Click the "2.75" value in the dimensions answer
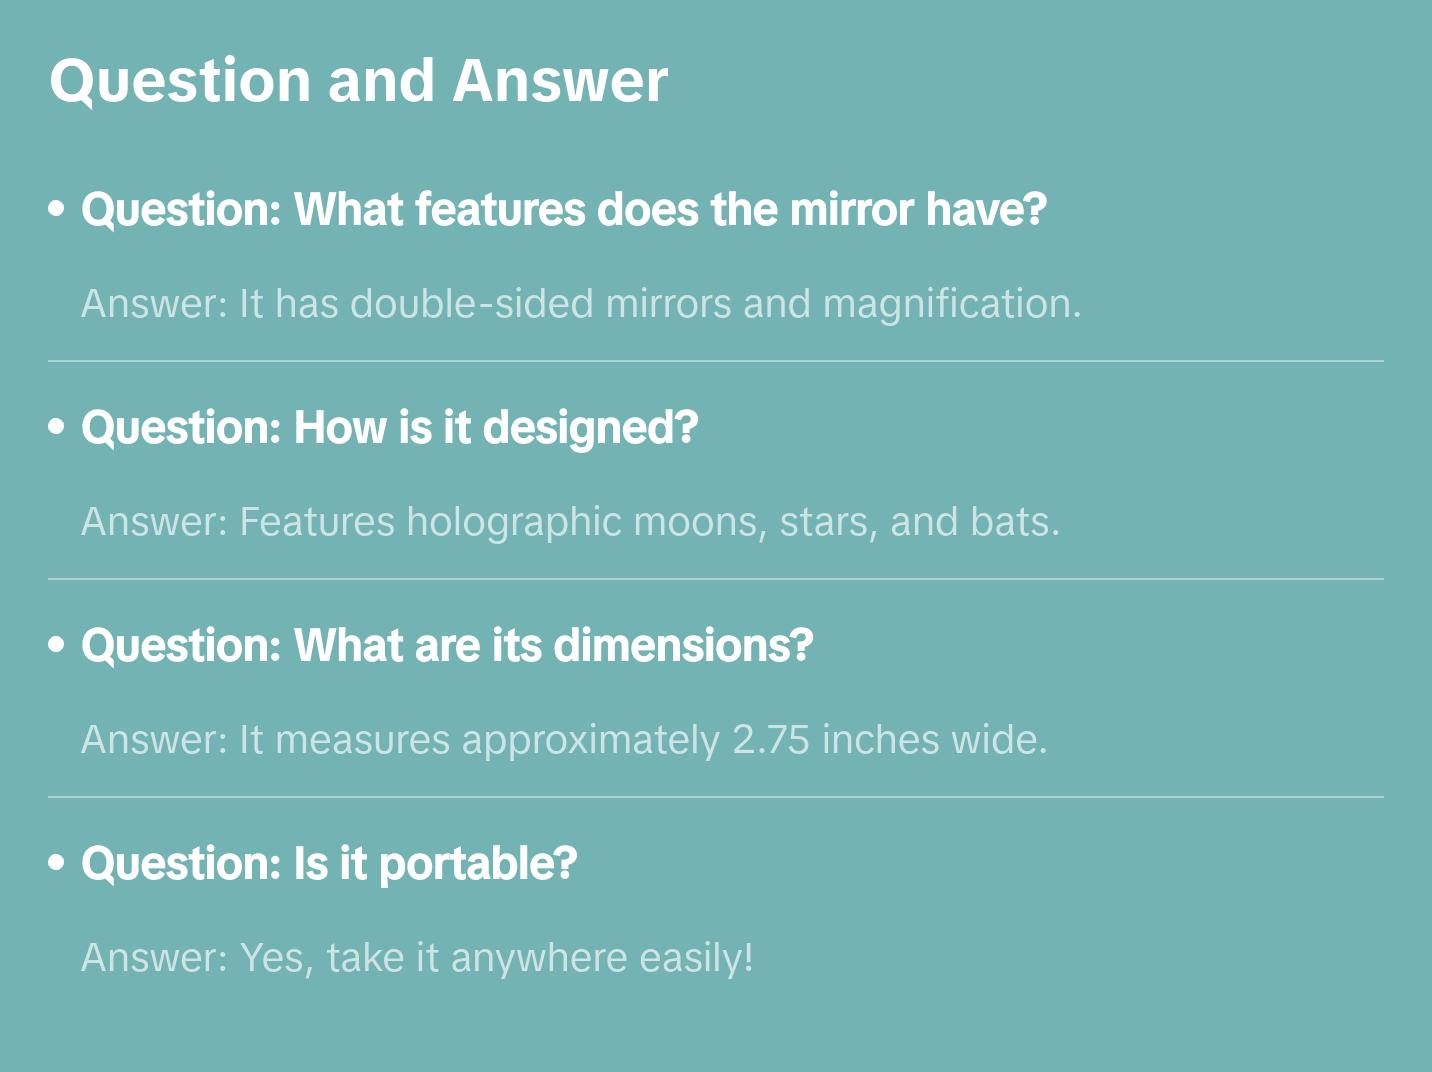This screenshot has height=1072, width=1432. (x=770, y=740)
